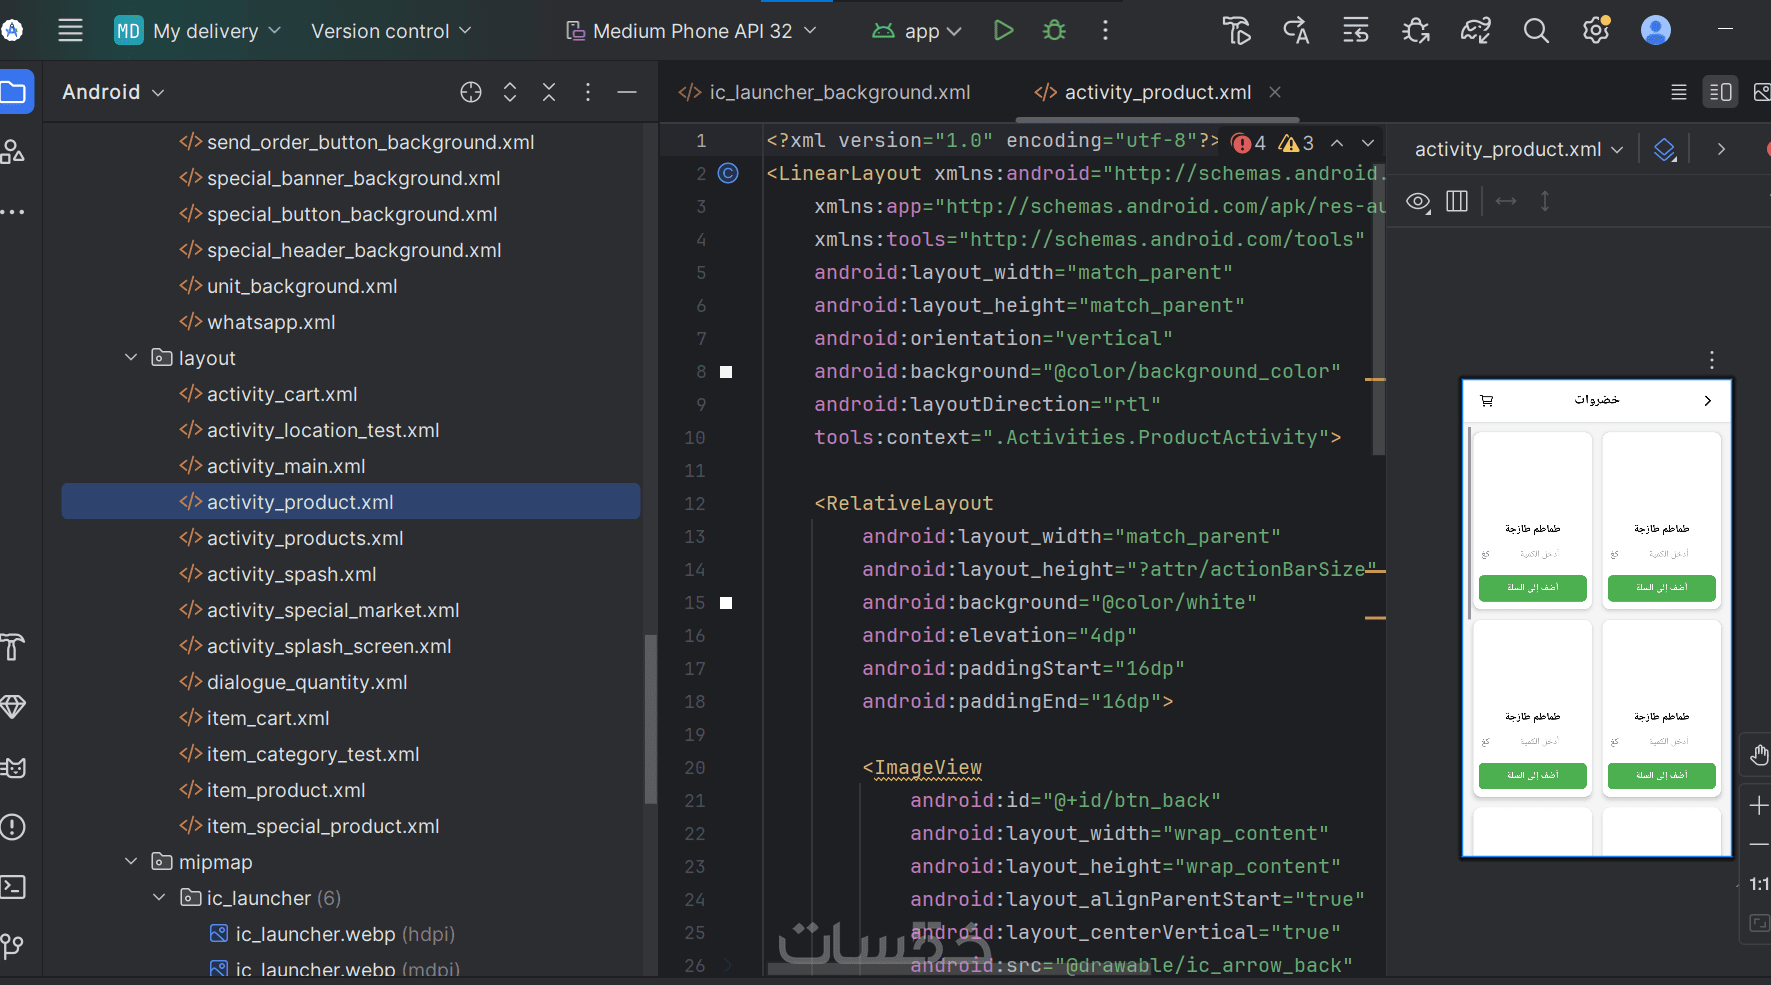Run the app with the green play button
Screen dimensions: 1771x985
(x=1003, y=31)
